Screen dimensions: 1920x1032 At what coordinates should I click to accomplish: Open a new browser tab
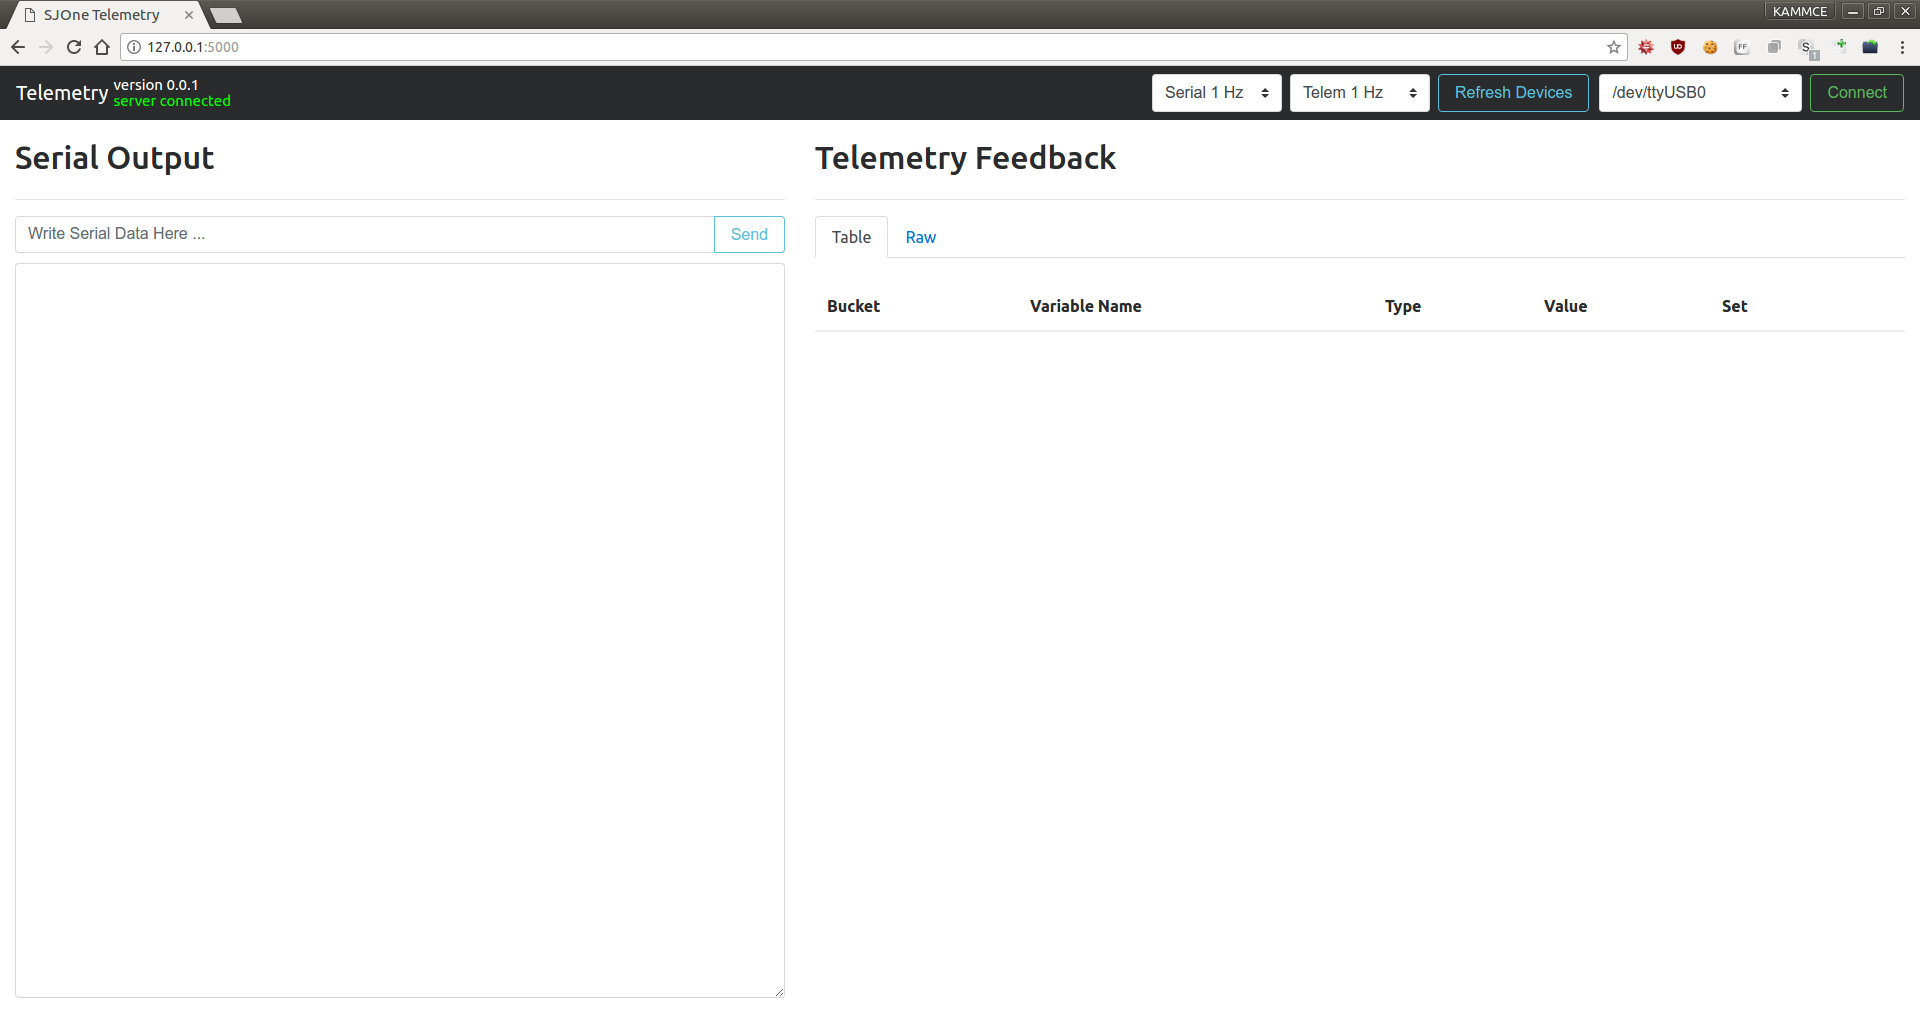[226, 15]
